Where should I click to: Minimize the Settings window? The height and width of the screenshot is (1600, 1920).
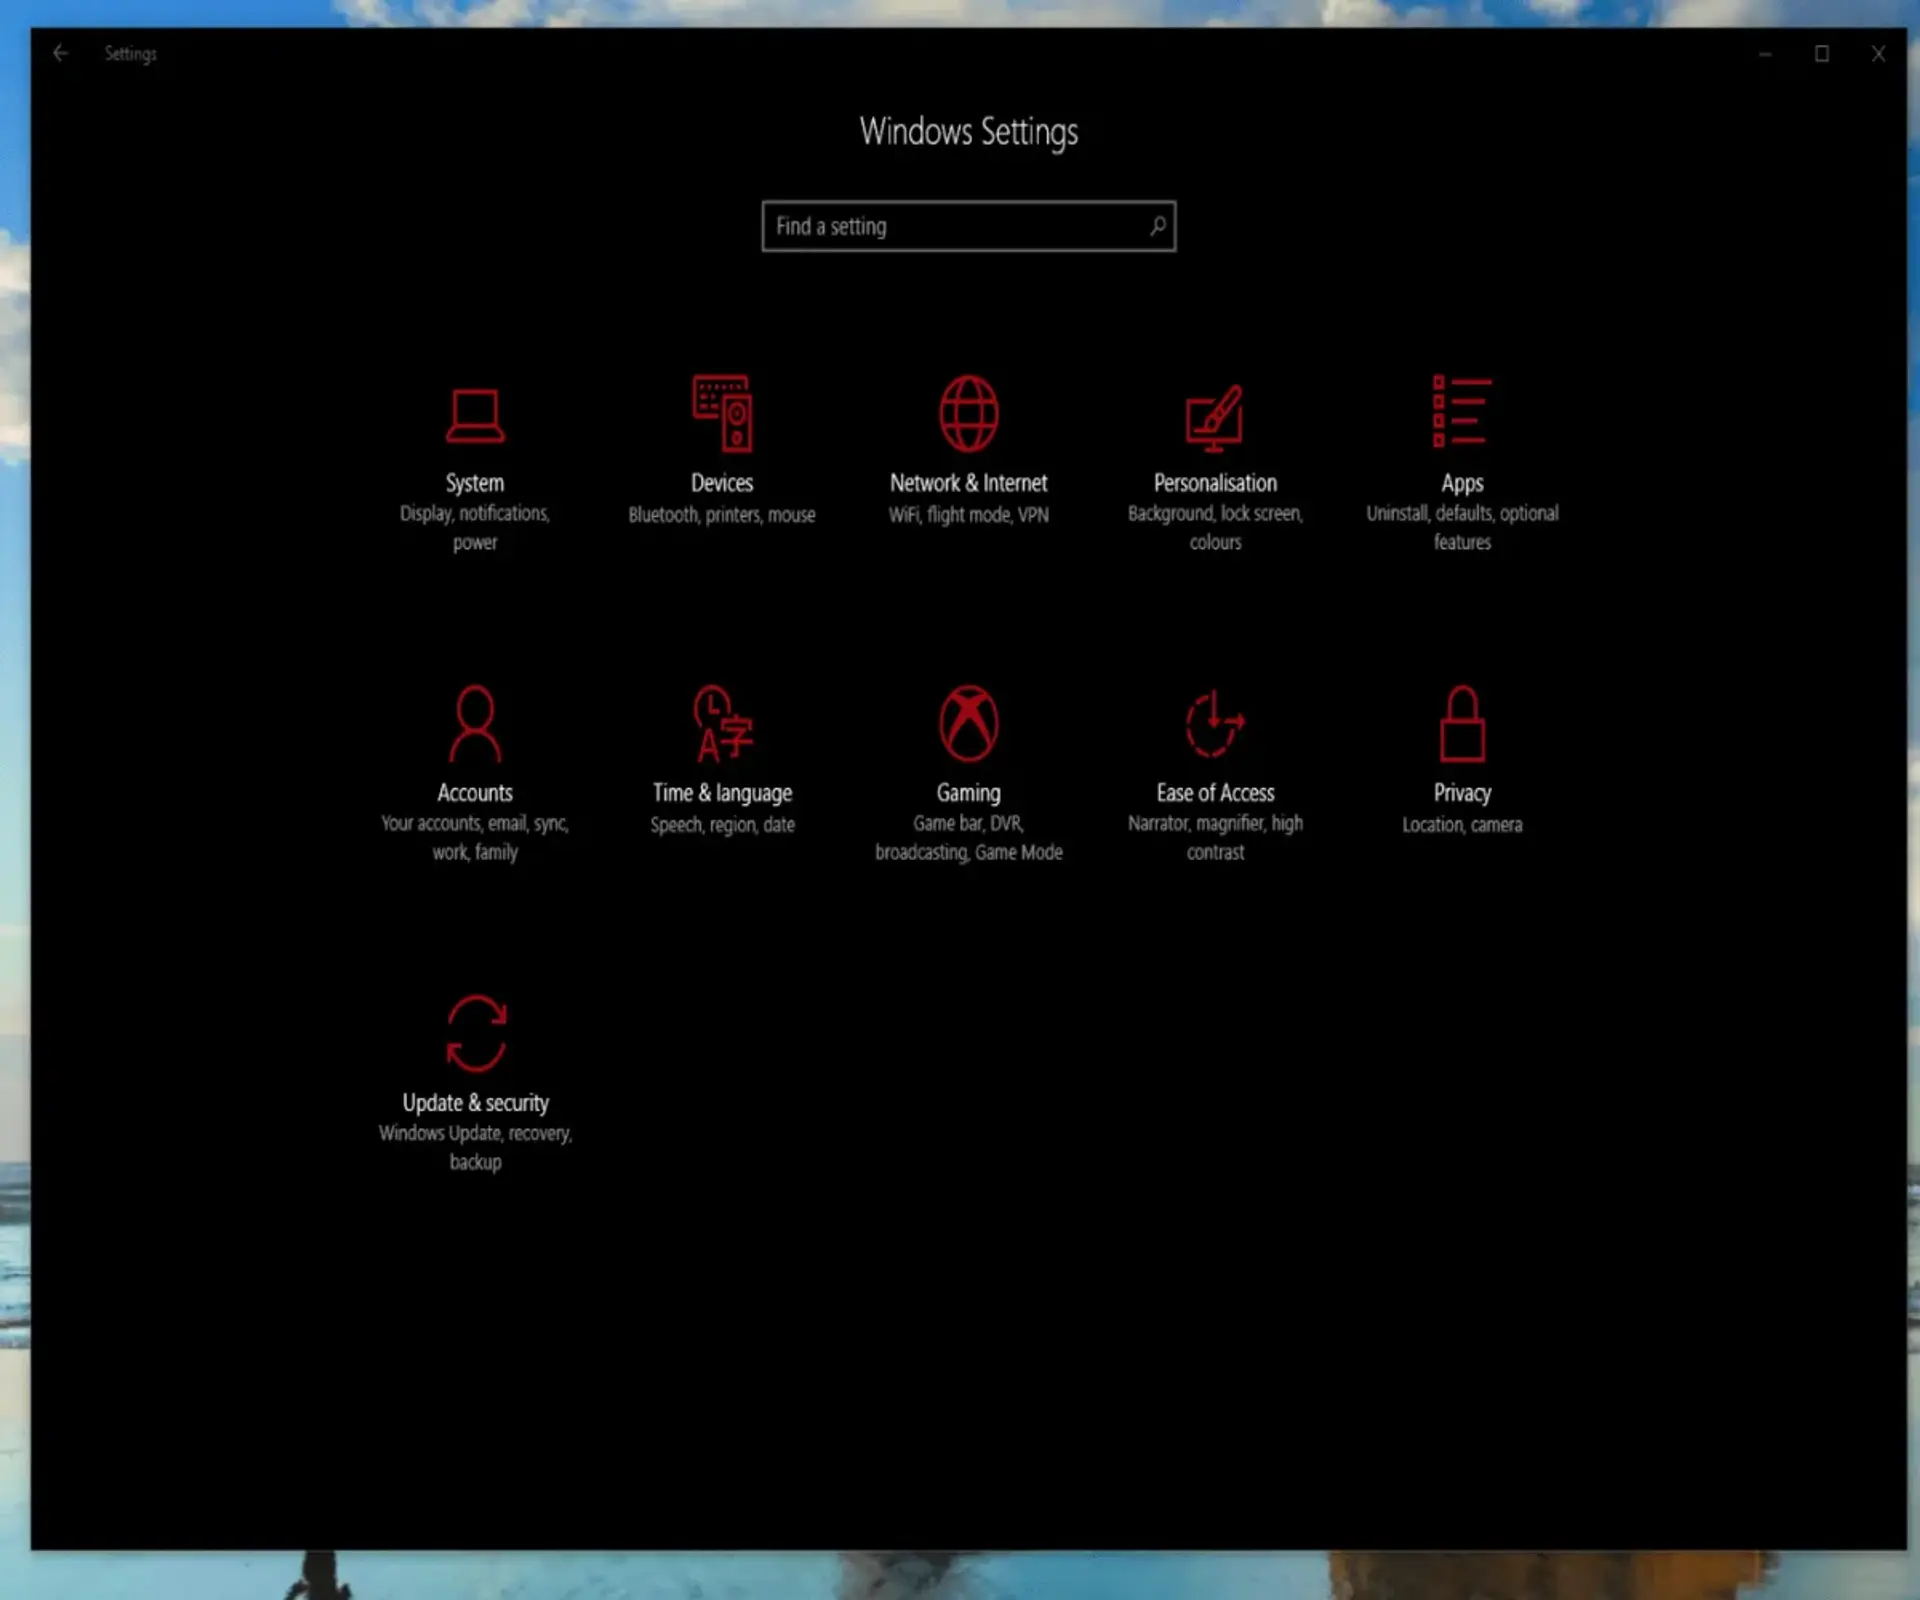pyautogui.click(x=1765, y=54)
